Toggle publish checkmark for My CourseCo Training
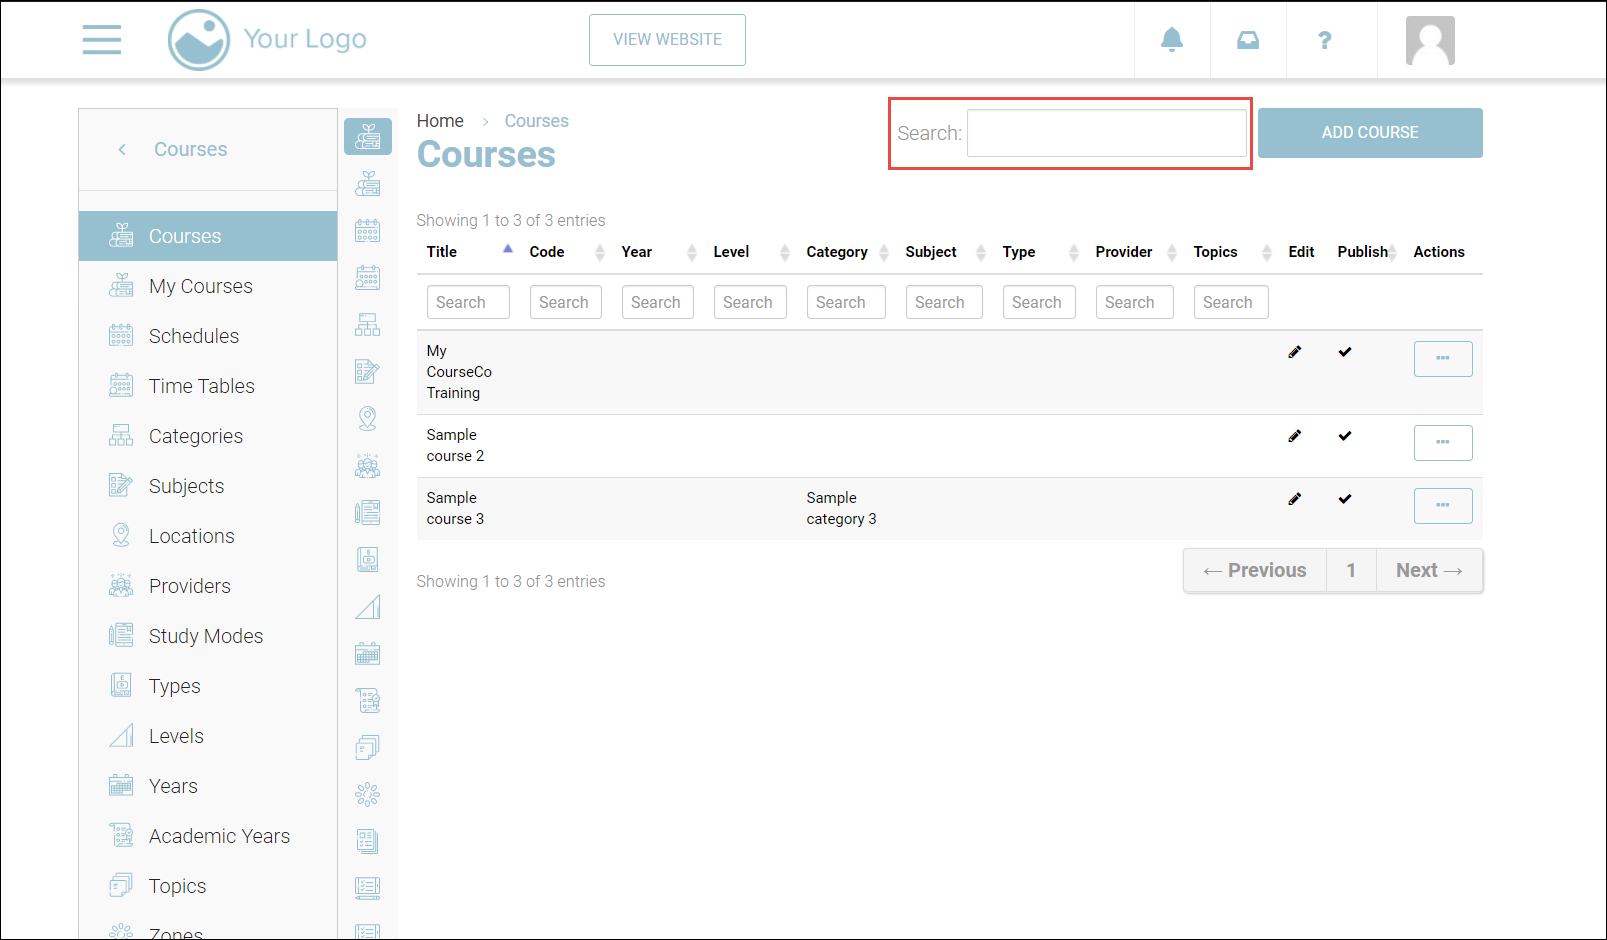 pos(1345,352)
